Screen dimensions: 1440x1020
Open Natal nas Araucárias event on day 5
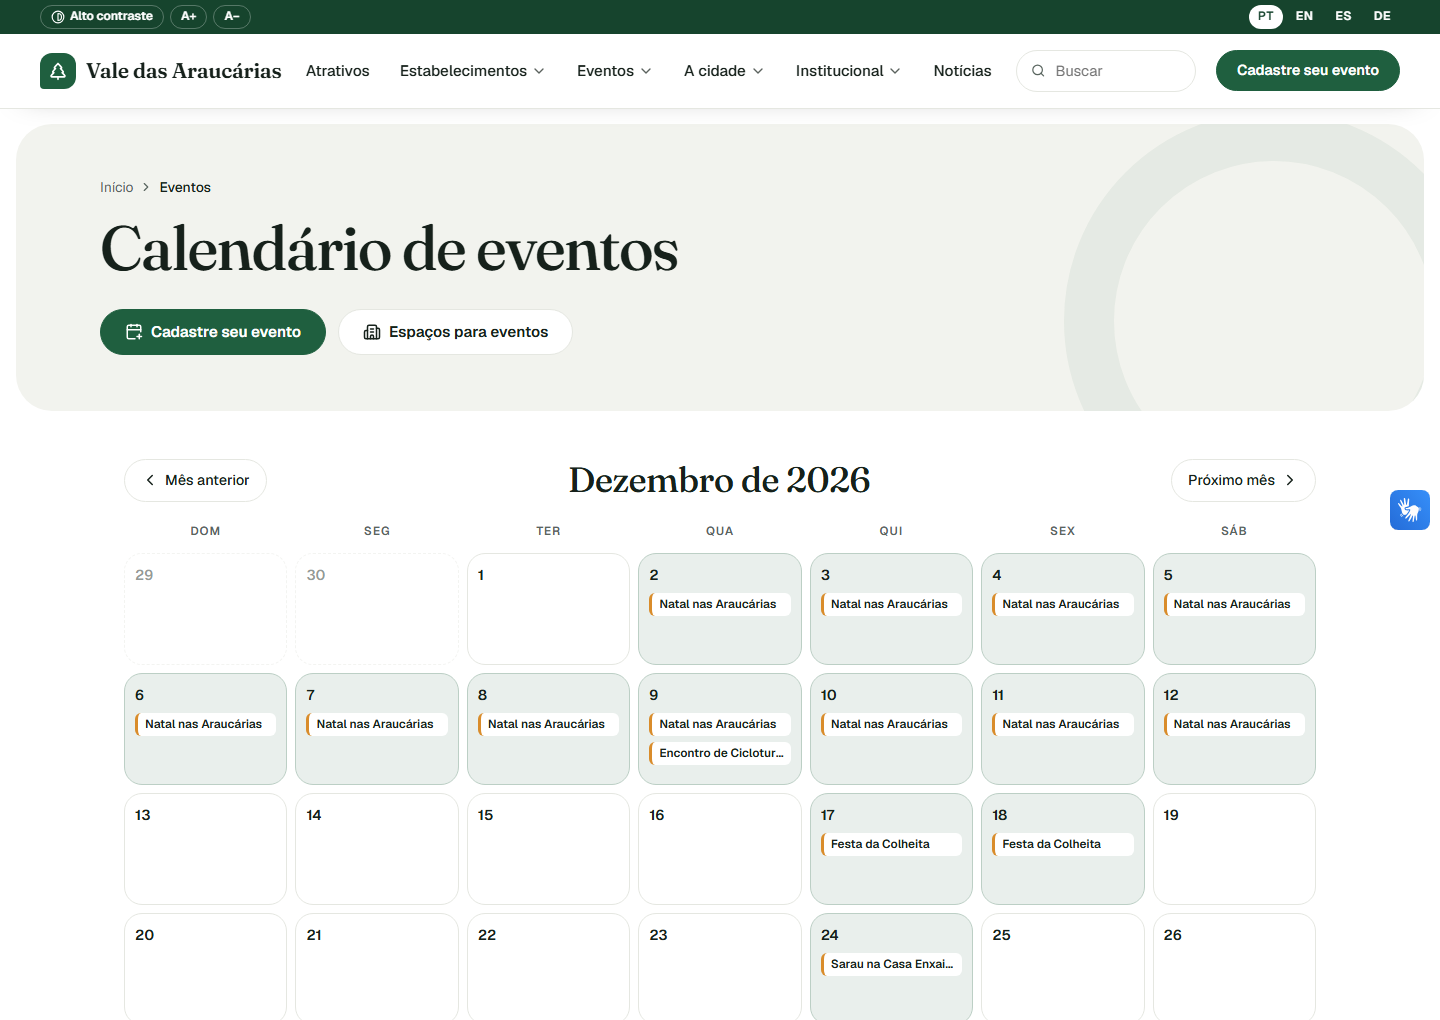pos(1234,604)
